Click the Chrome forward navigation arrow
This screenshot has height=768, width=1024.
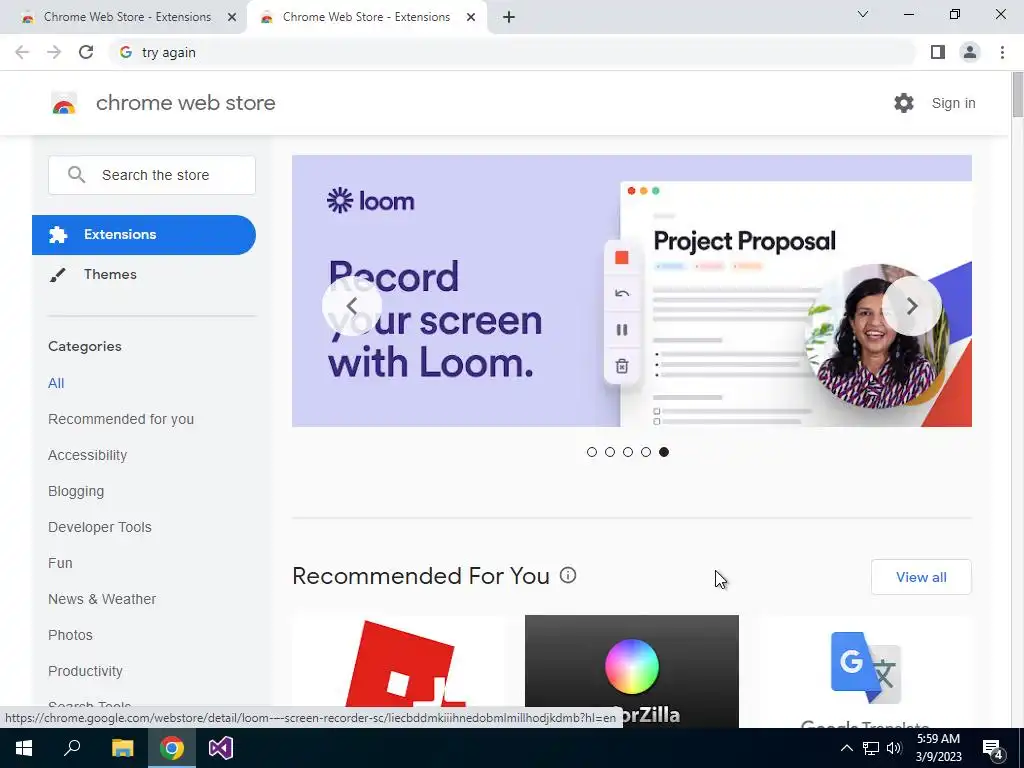[54, 52]
